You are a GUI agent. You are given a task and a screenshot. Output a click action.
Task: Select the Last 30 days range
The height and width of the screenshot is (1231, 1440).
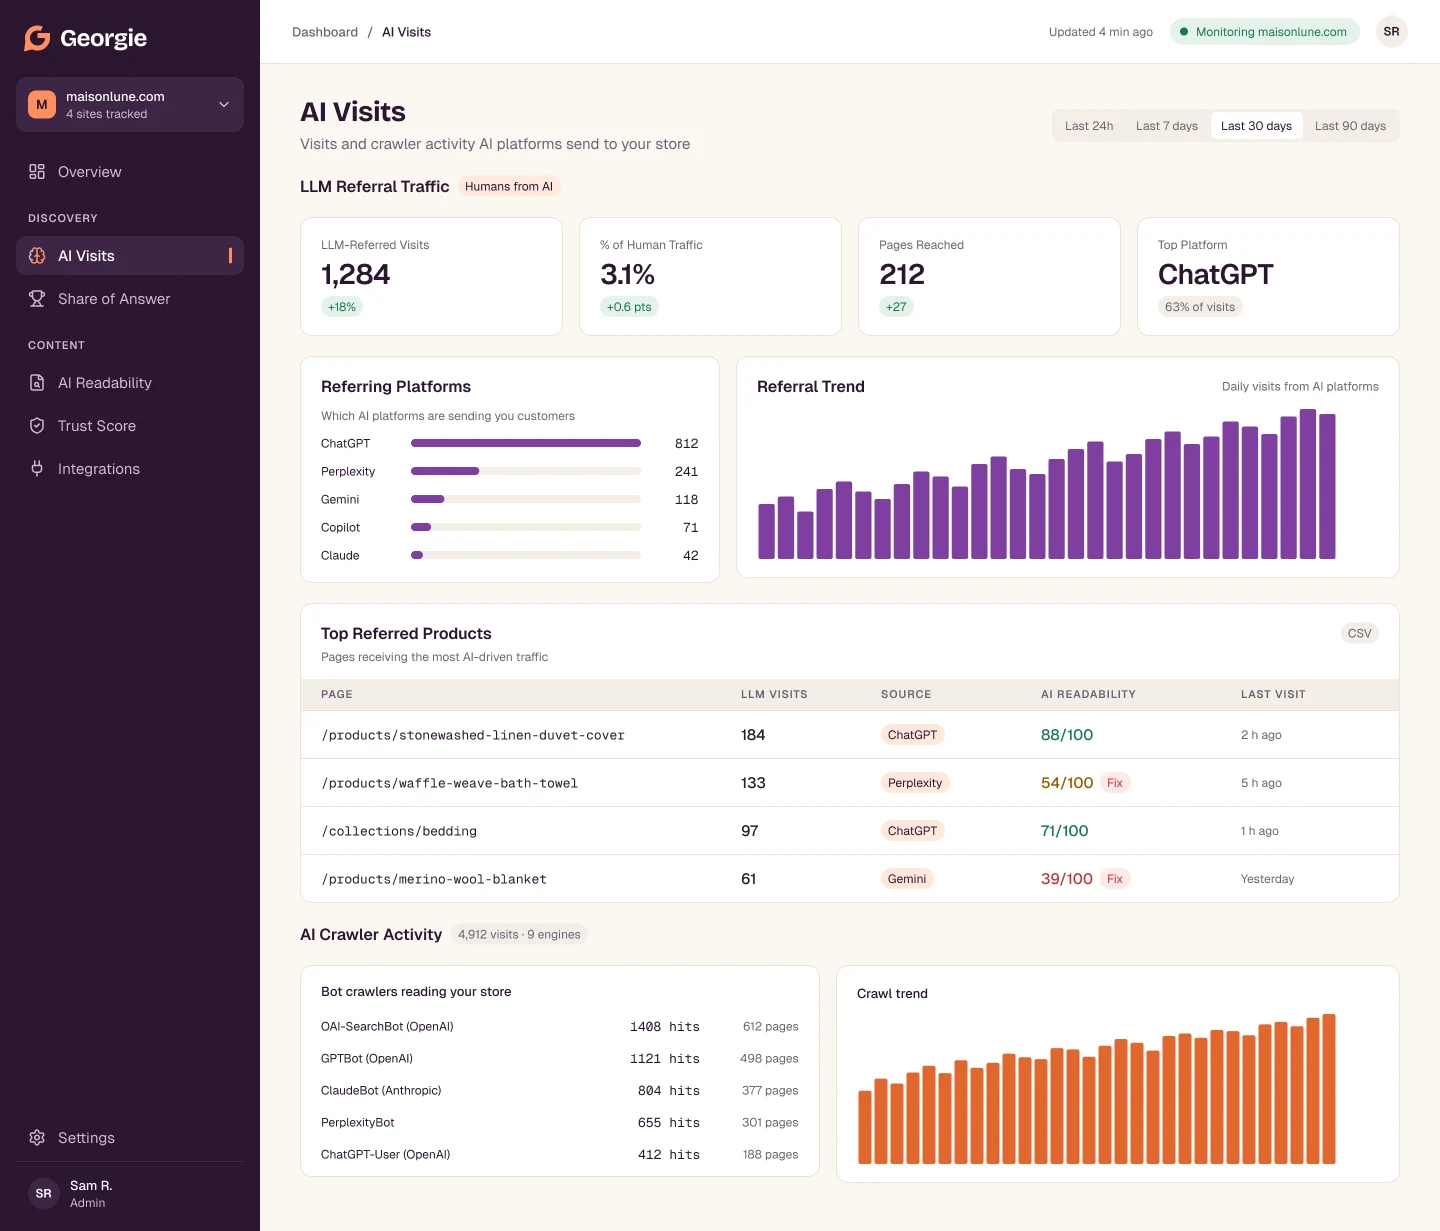click(1256, 126)
